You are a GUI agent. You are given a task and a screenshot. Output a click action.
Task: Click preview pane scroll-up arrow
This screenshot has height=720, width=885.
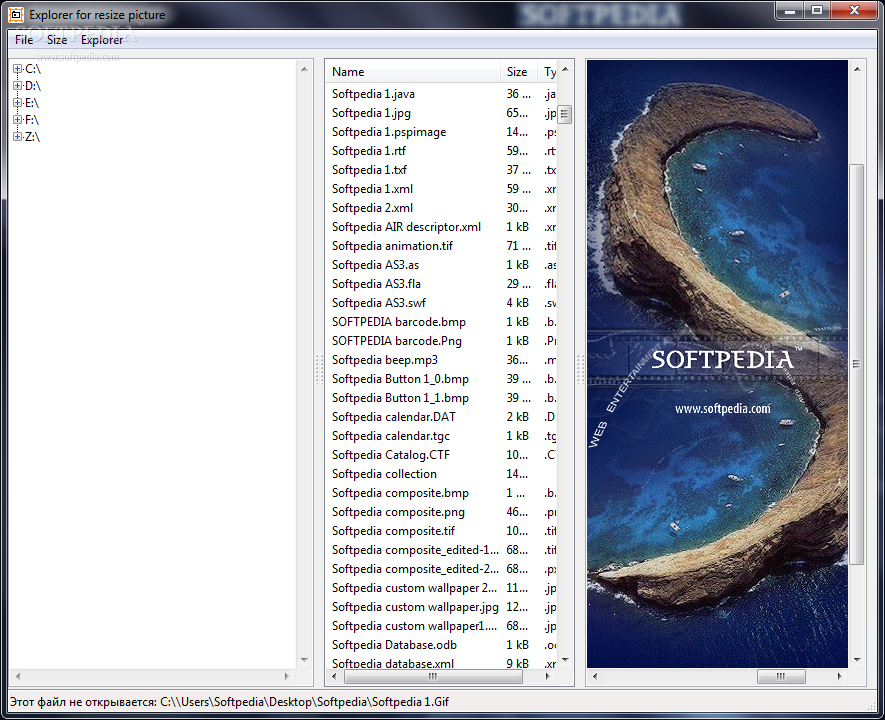pyautogui.click(x=857, y=69)
